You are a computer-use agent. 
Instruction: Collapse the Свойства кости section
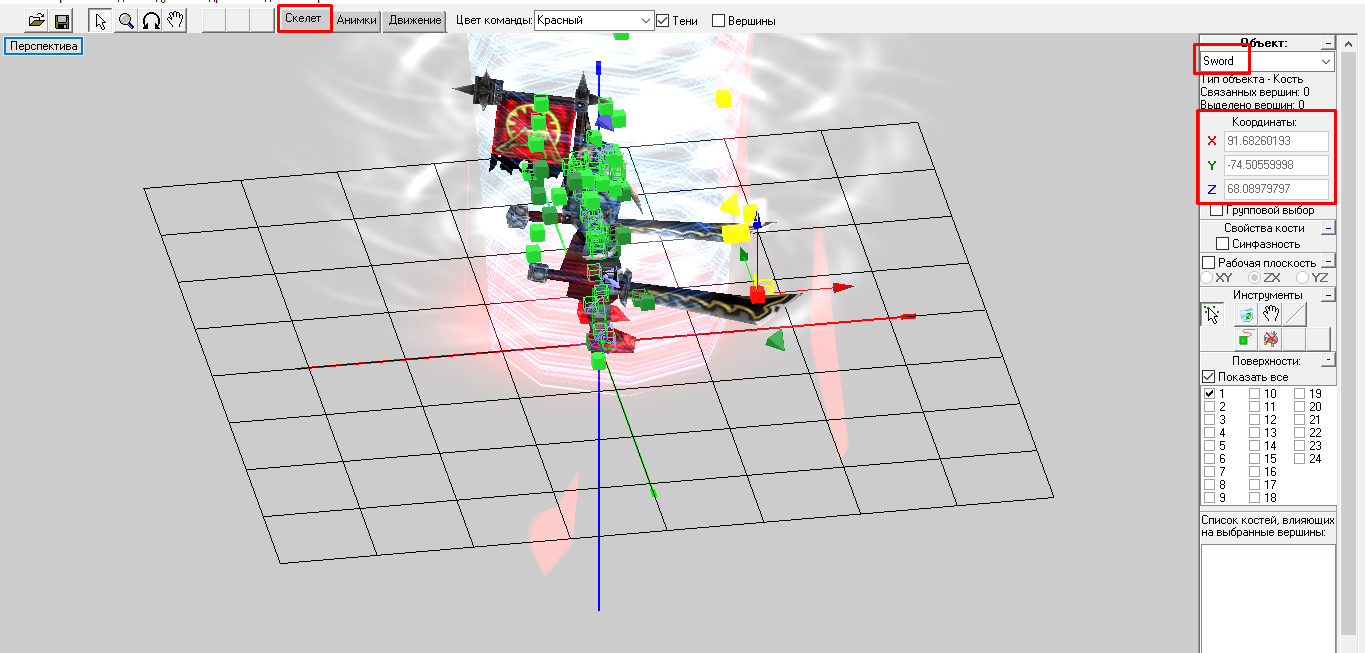click(x=1328, y=229)
